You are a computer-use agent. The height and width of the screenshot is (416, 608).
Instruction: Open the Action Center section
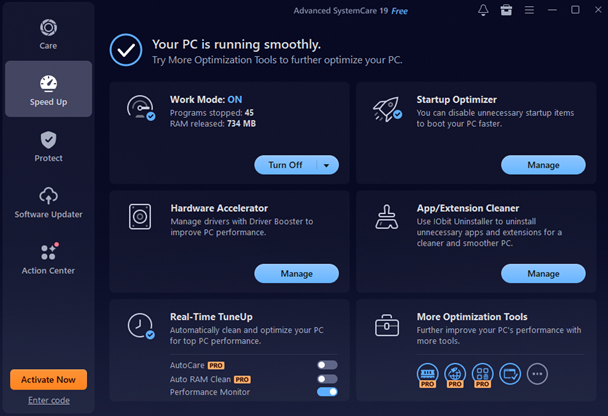(x=48, y=258)
